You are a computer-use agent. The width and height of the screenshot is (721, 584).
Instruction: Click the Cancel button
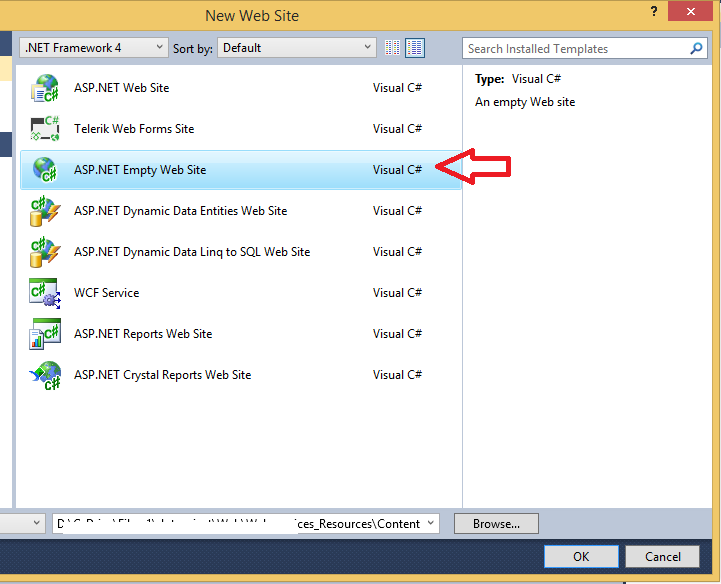(x=663, y=556)
